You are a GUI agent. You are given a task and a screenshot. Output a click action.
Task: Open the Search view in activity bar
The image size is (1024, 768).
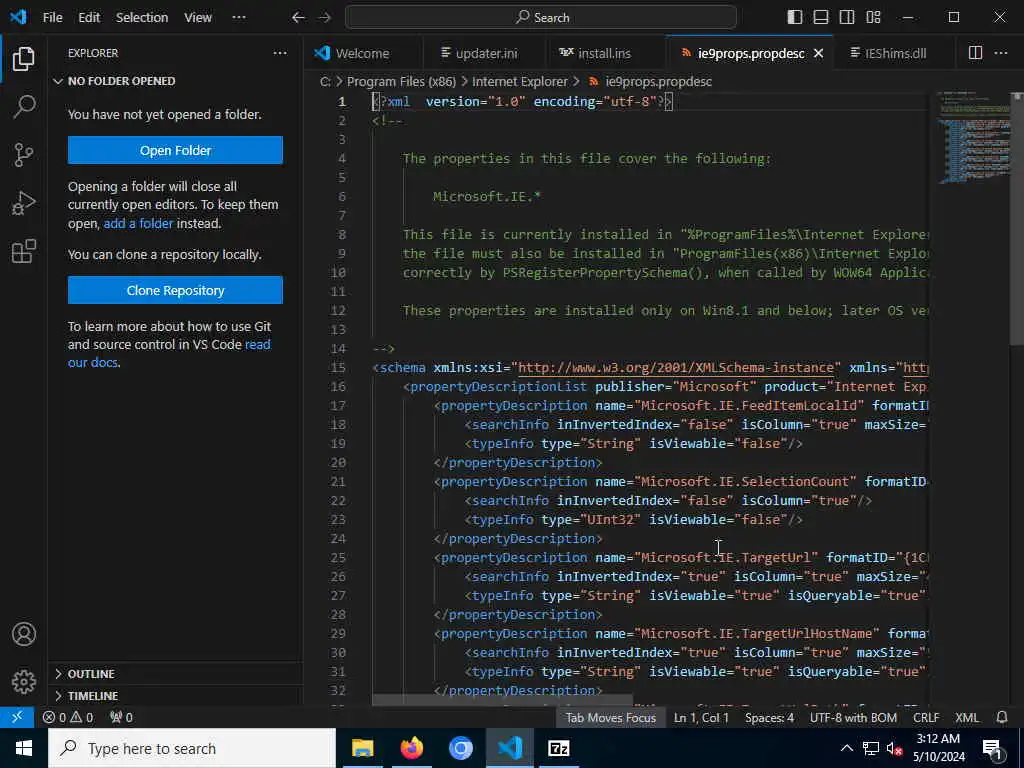[x=24, y=106]
